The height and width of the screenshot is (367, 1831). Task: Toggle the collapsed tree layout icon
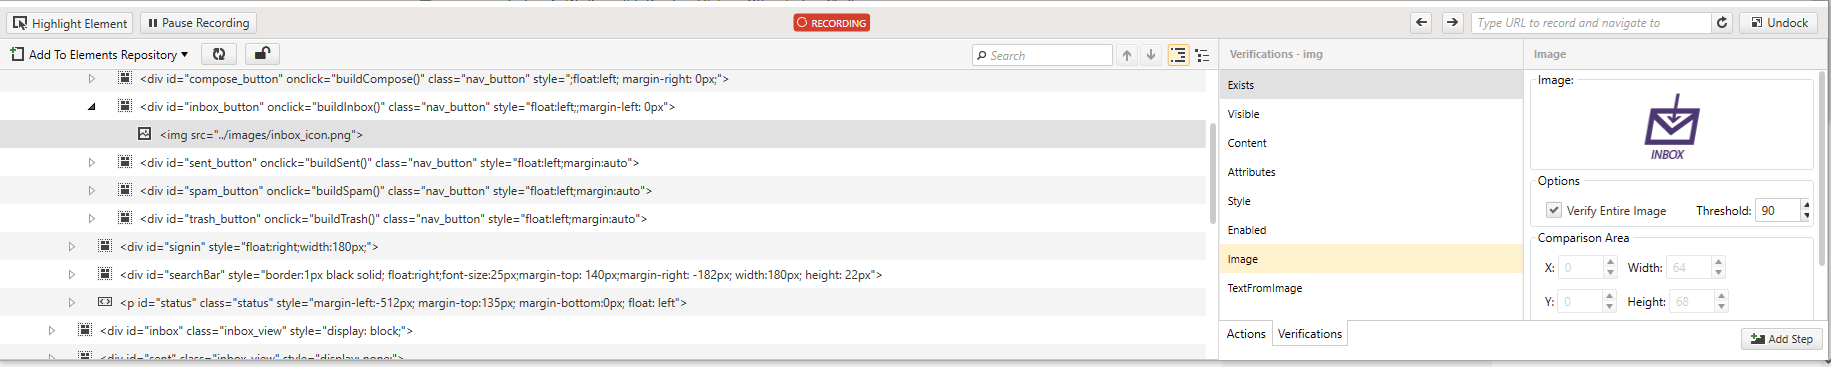point(1202,55)
